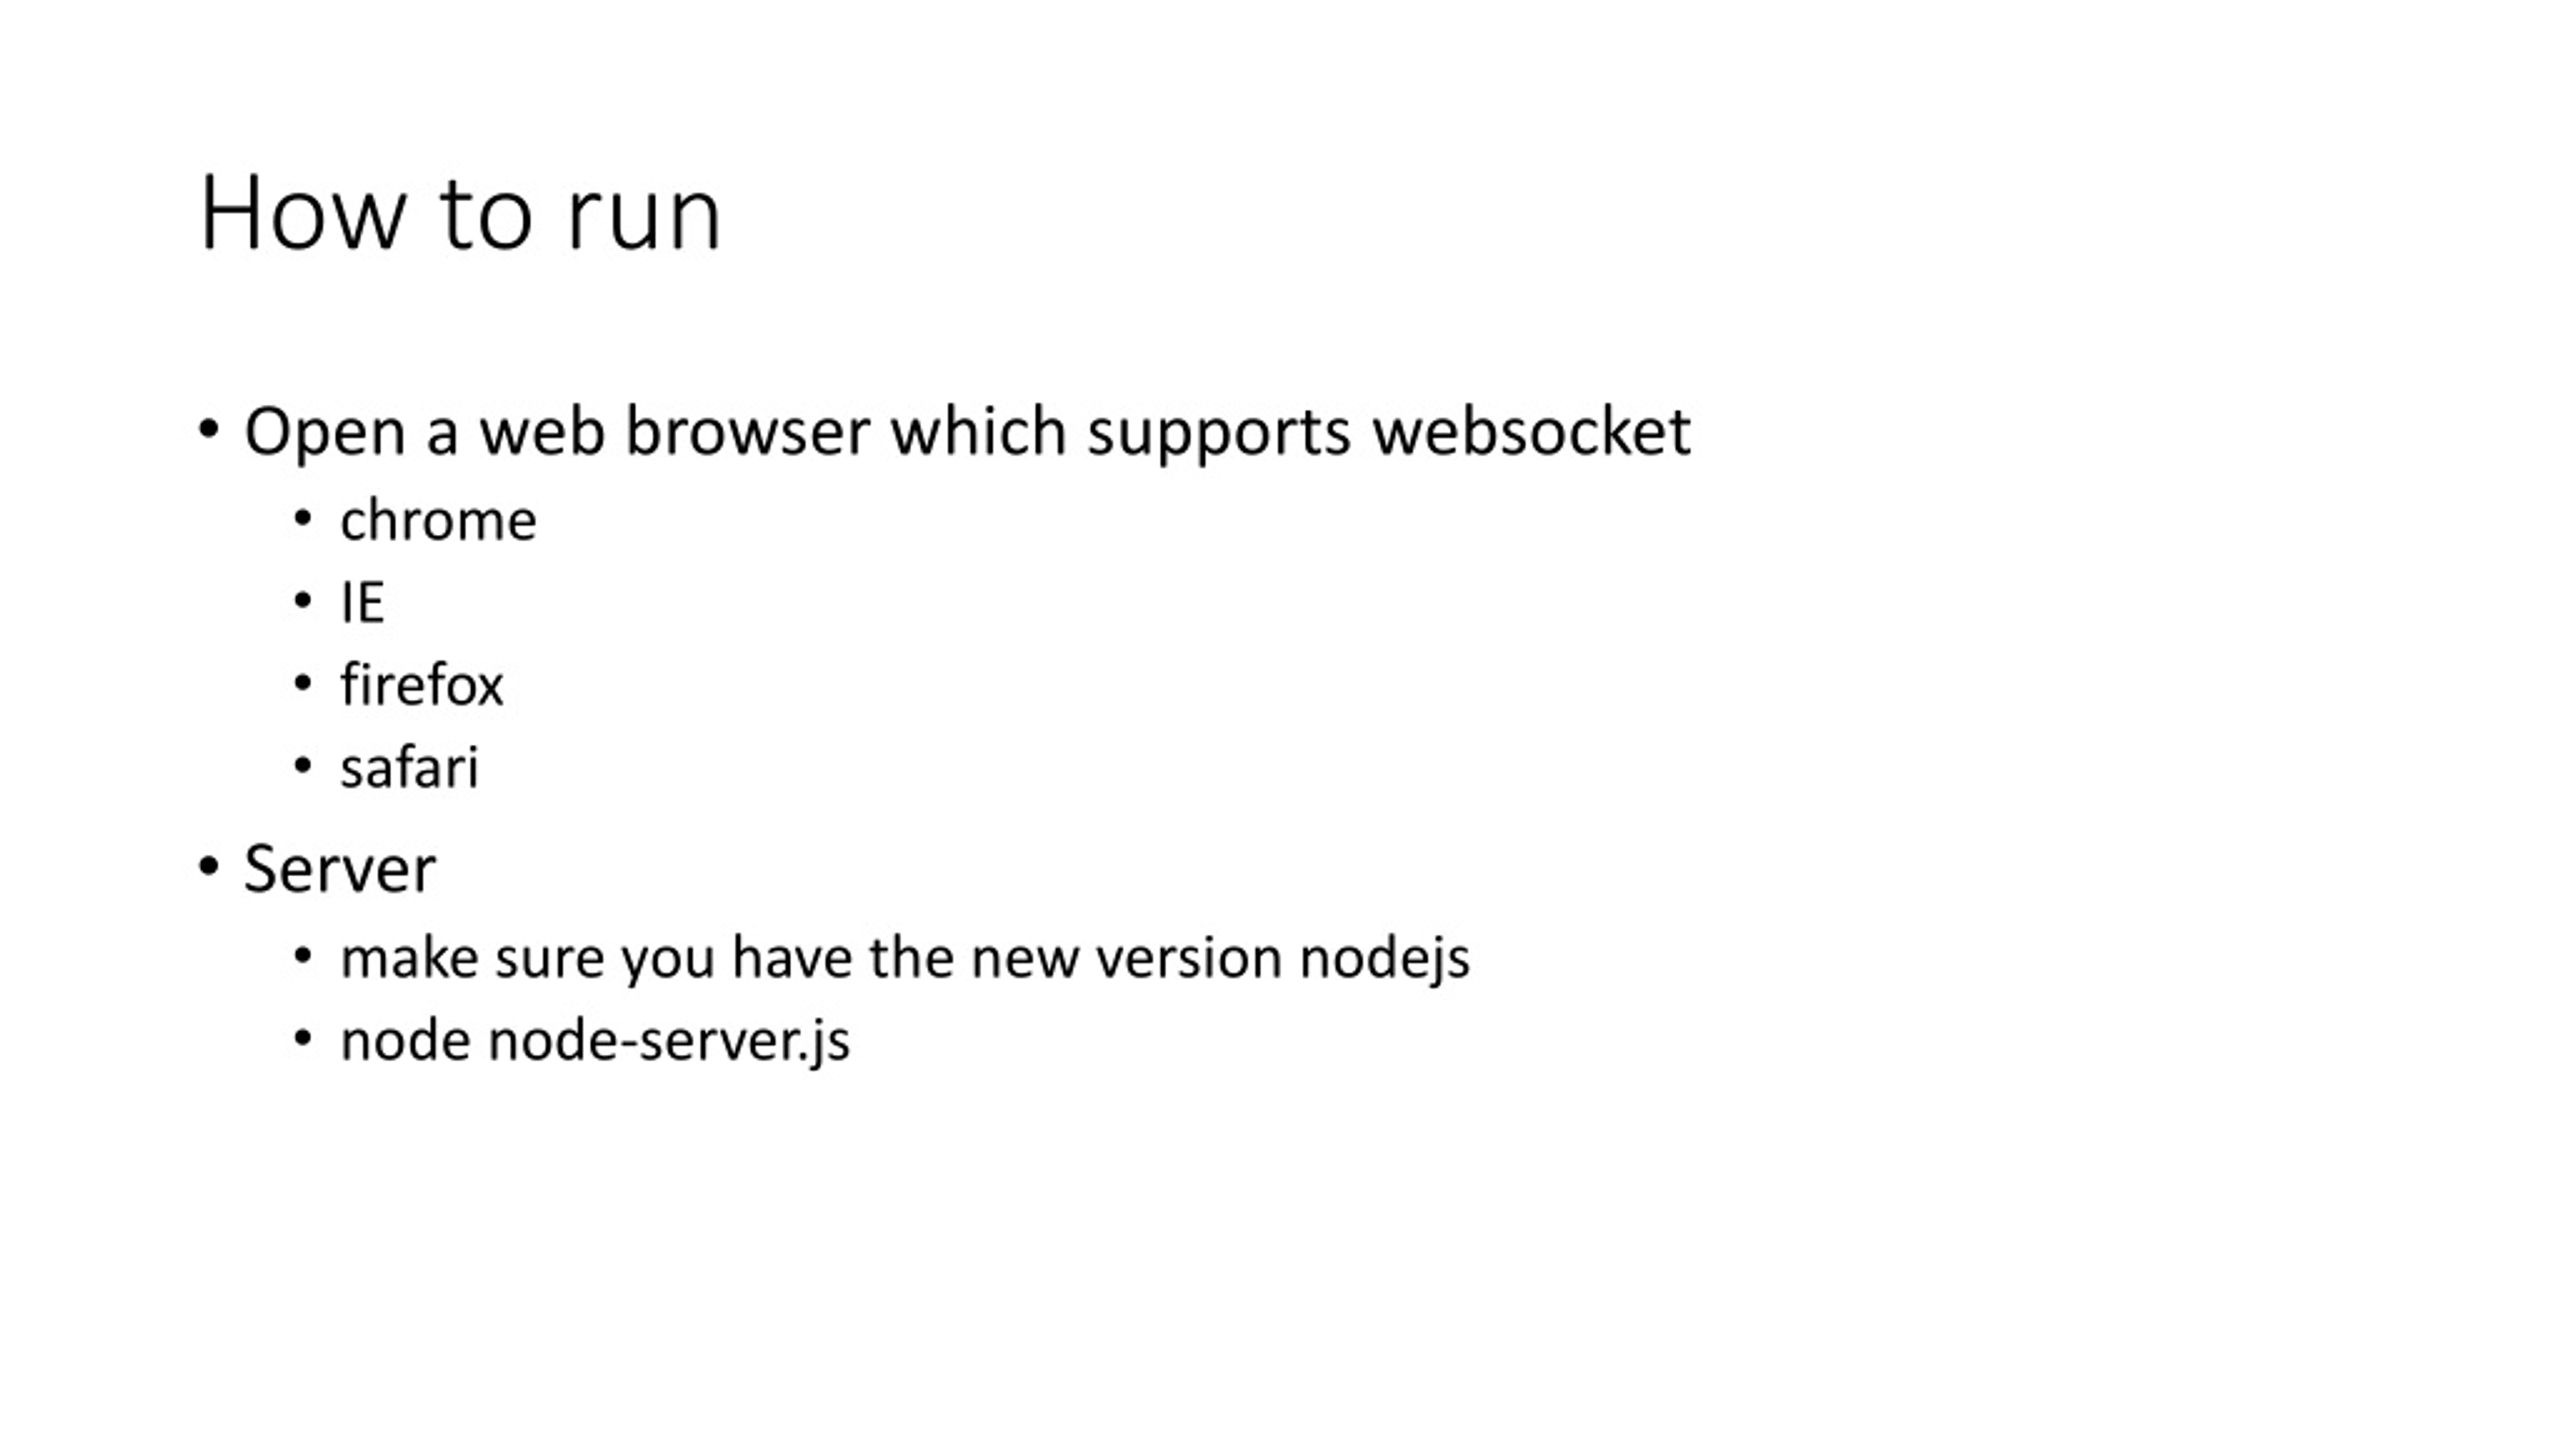This screenshot has width=2560, height=1440.
Task: Click the bullet marker before 'safari'
Action: tap(303, 767)
